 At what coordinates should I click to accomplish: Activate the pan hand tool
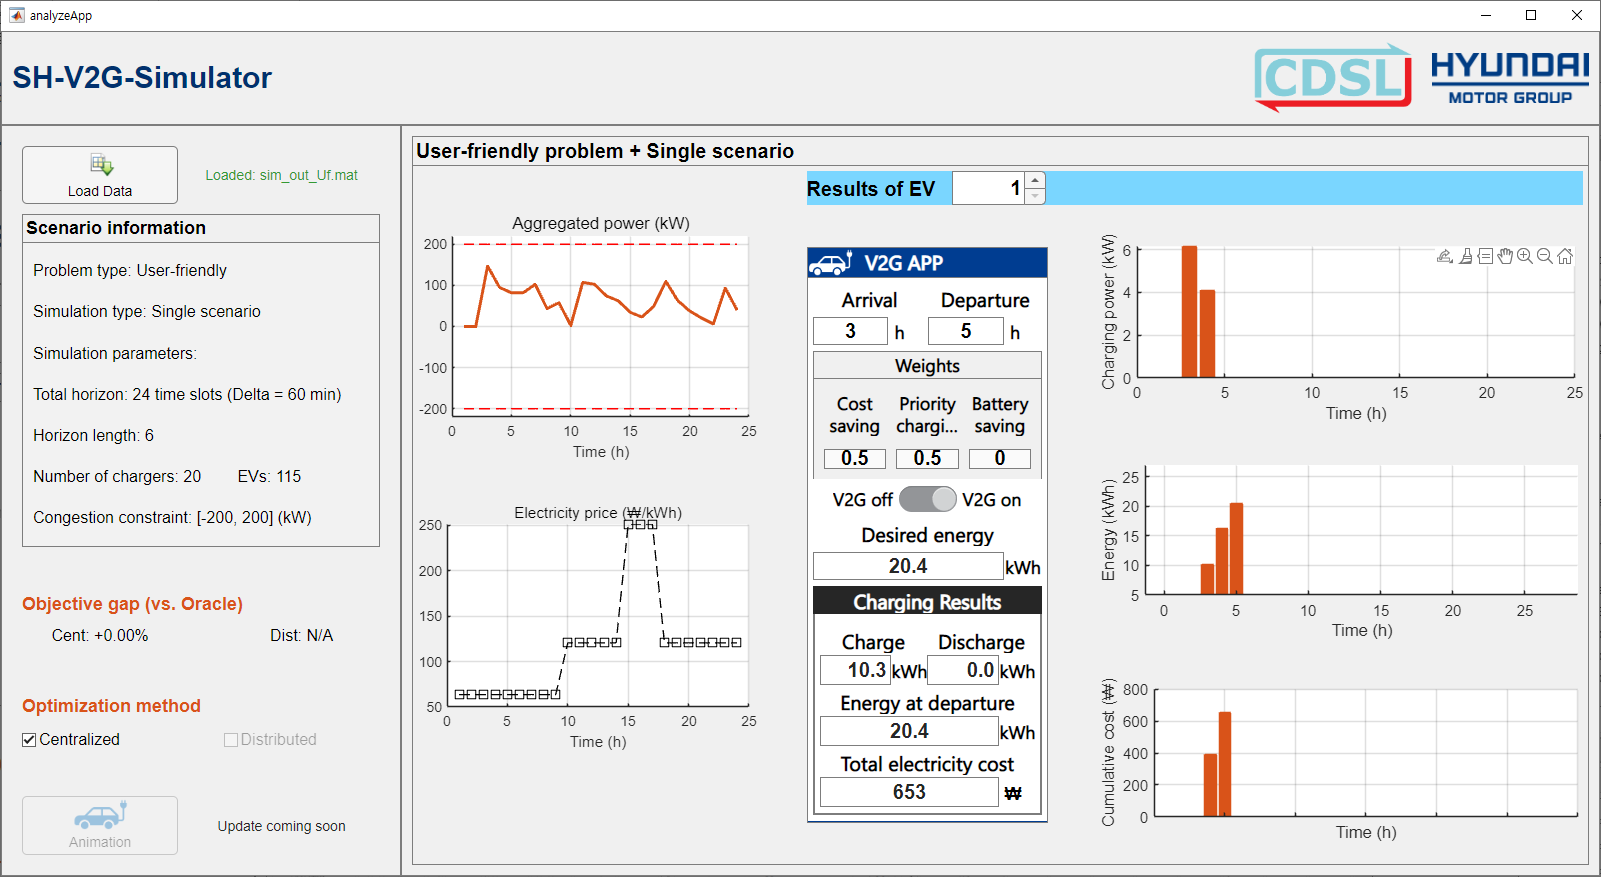[x=1505, y=256]
